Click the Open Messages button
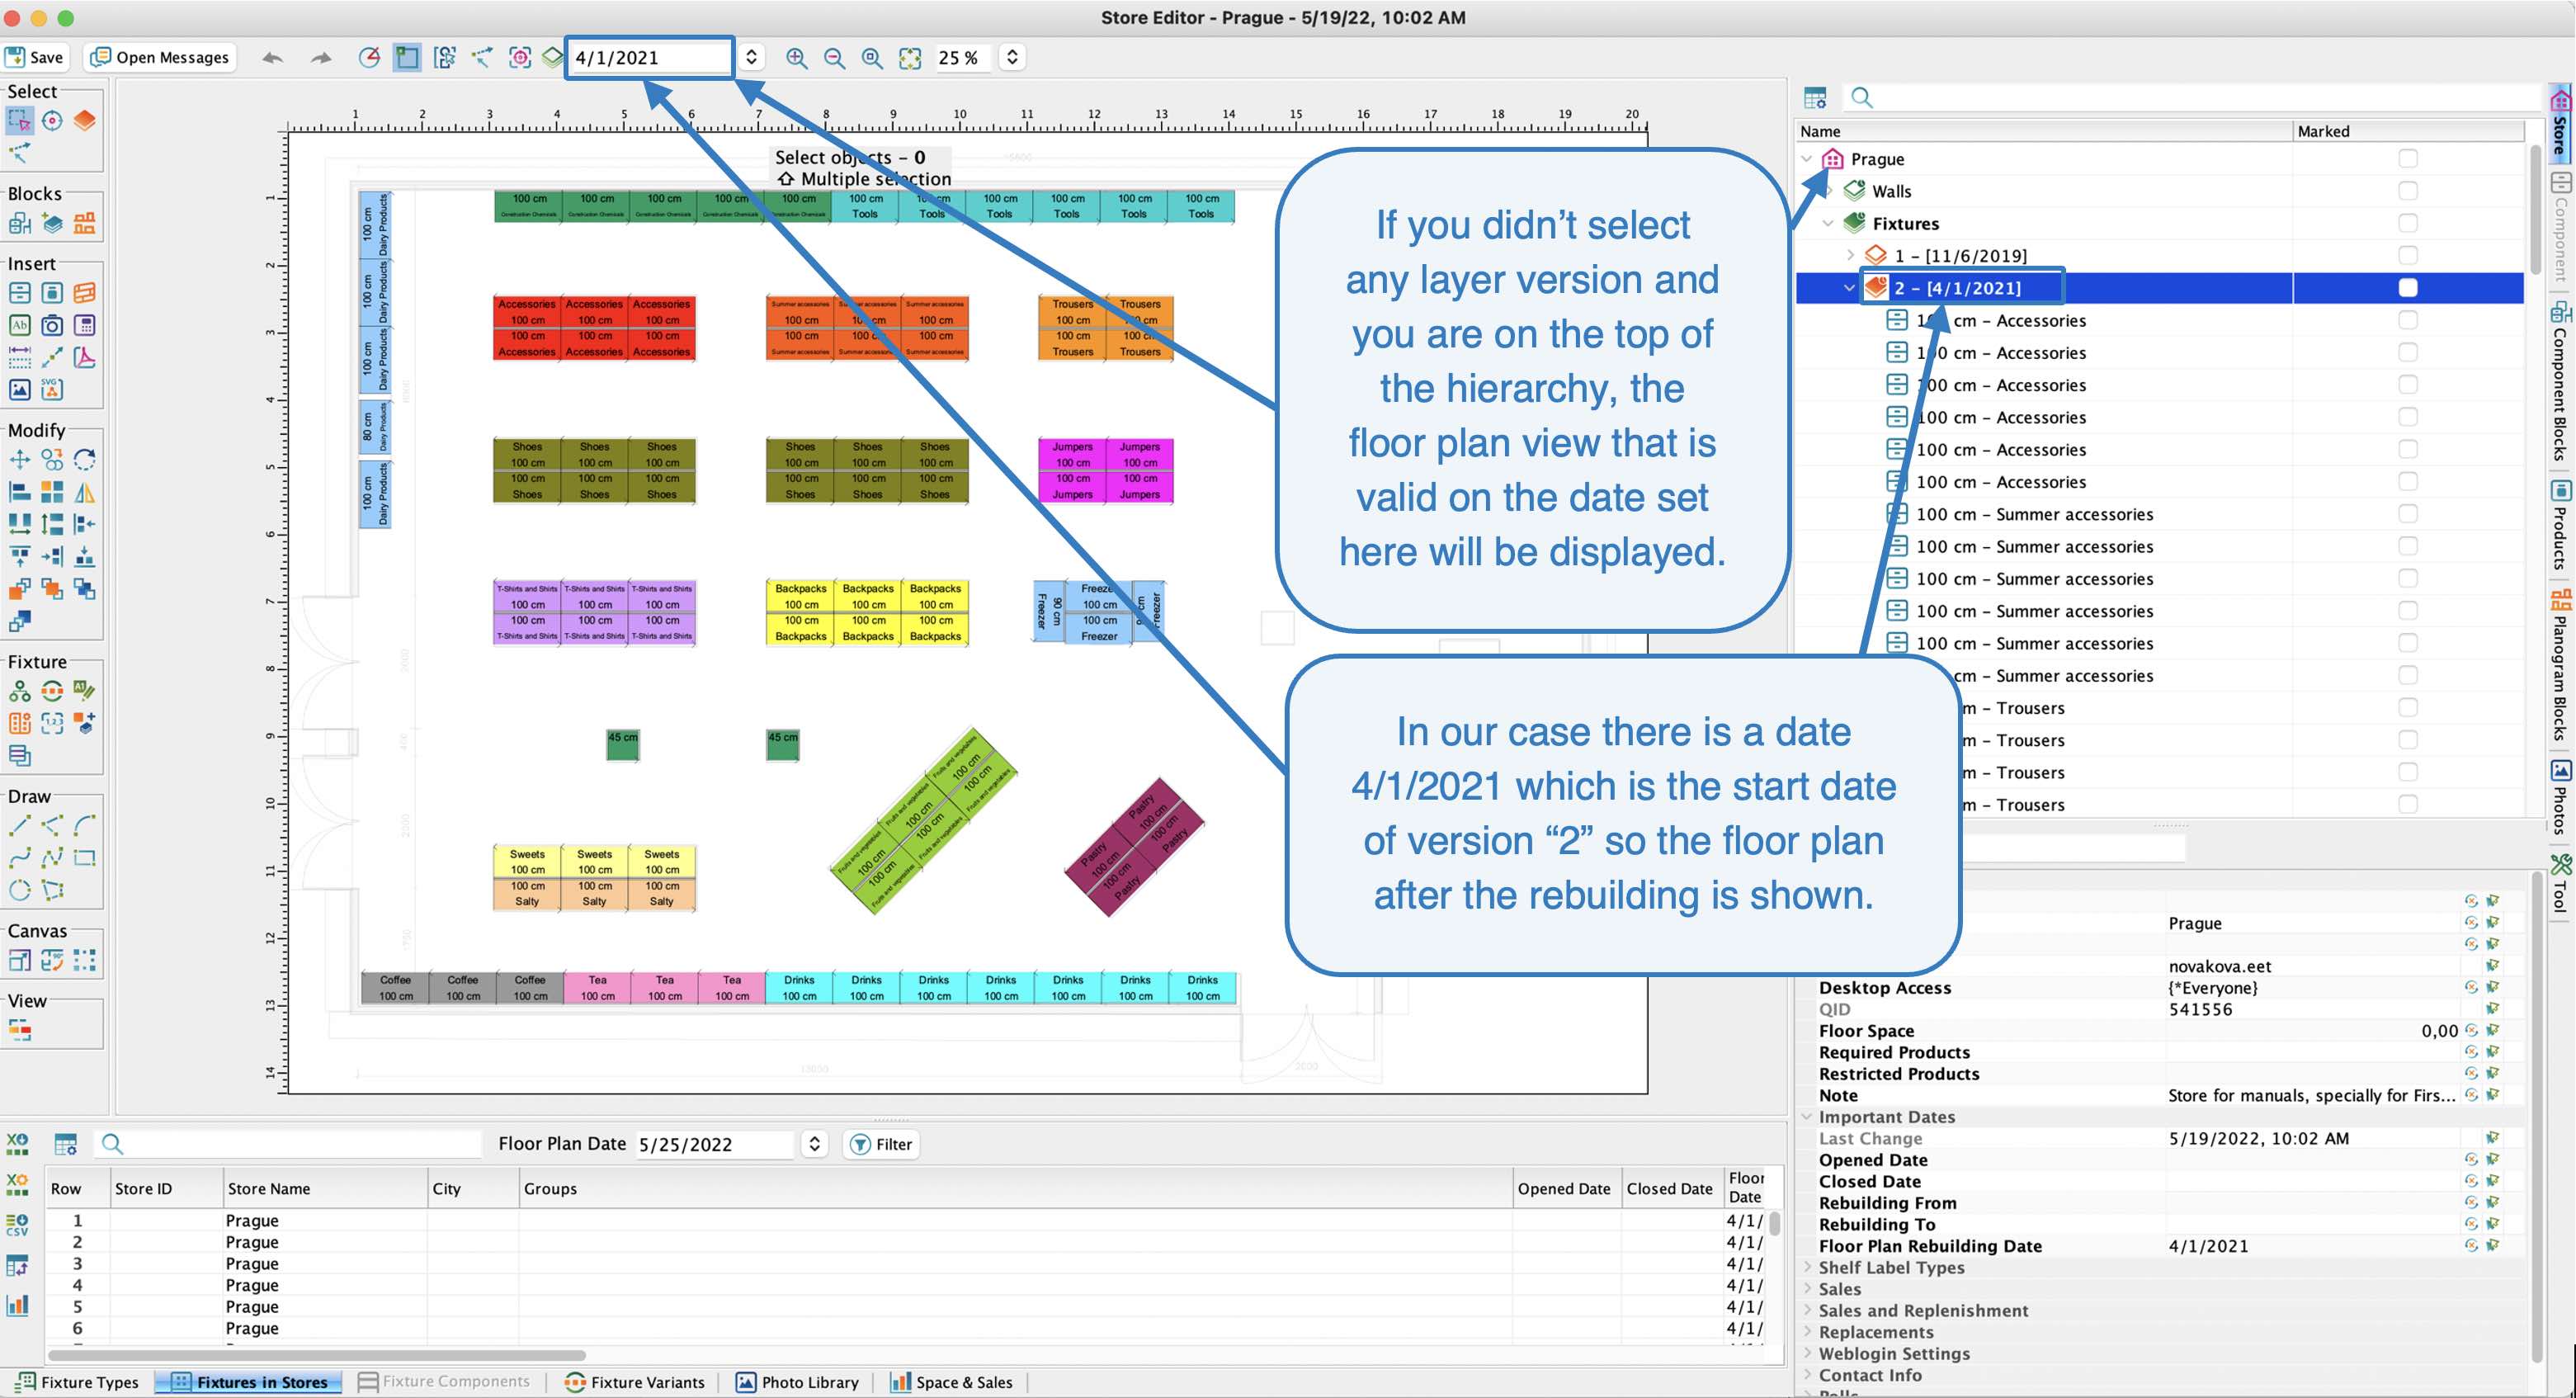The width and height of the screenshot is (2576, 1398). click(160, 57)
